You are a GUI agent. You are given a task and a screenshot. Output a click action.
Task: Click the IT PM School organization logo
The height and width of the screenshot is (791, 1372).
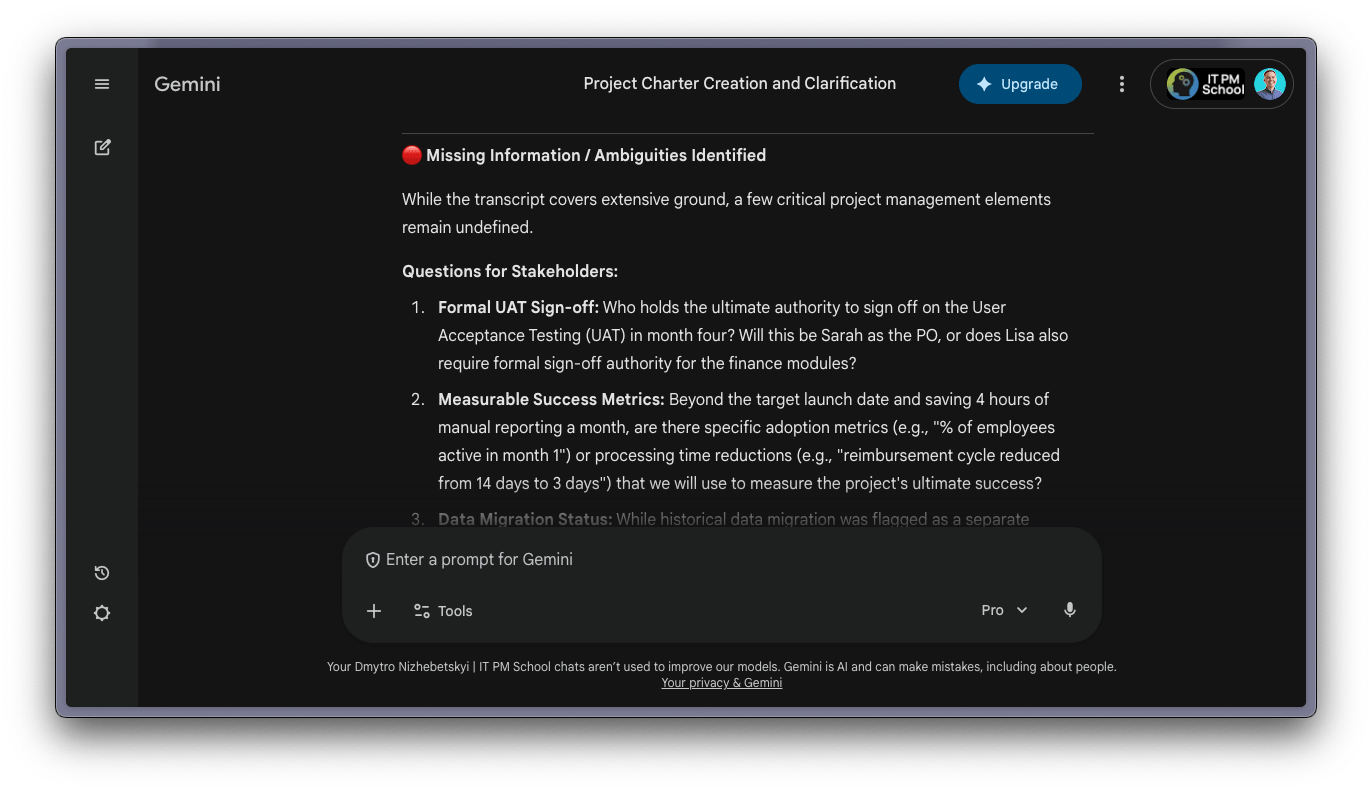[1207, 84]
